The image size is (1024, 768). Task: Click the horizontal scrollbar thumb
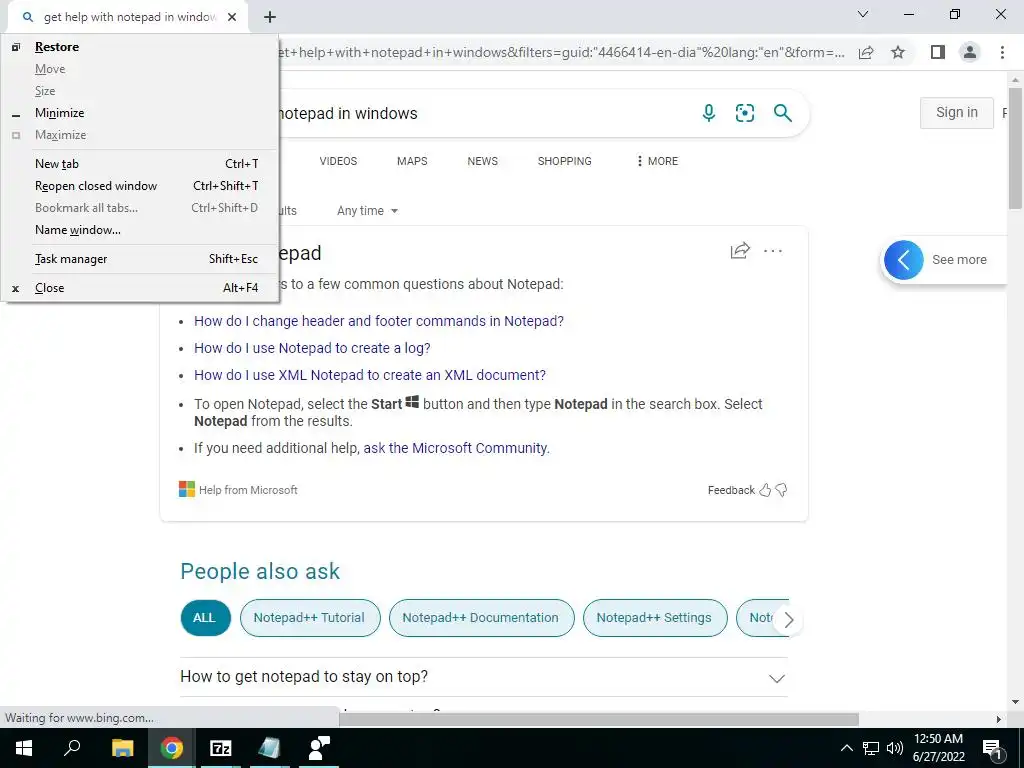point(599,719)
